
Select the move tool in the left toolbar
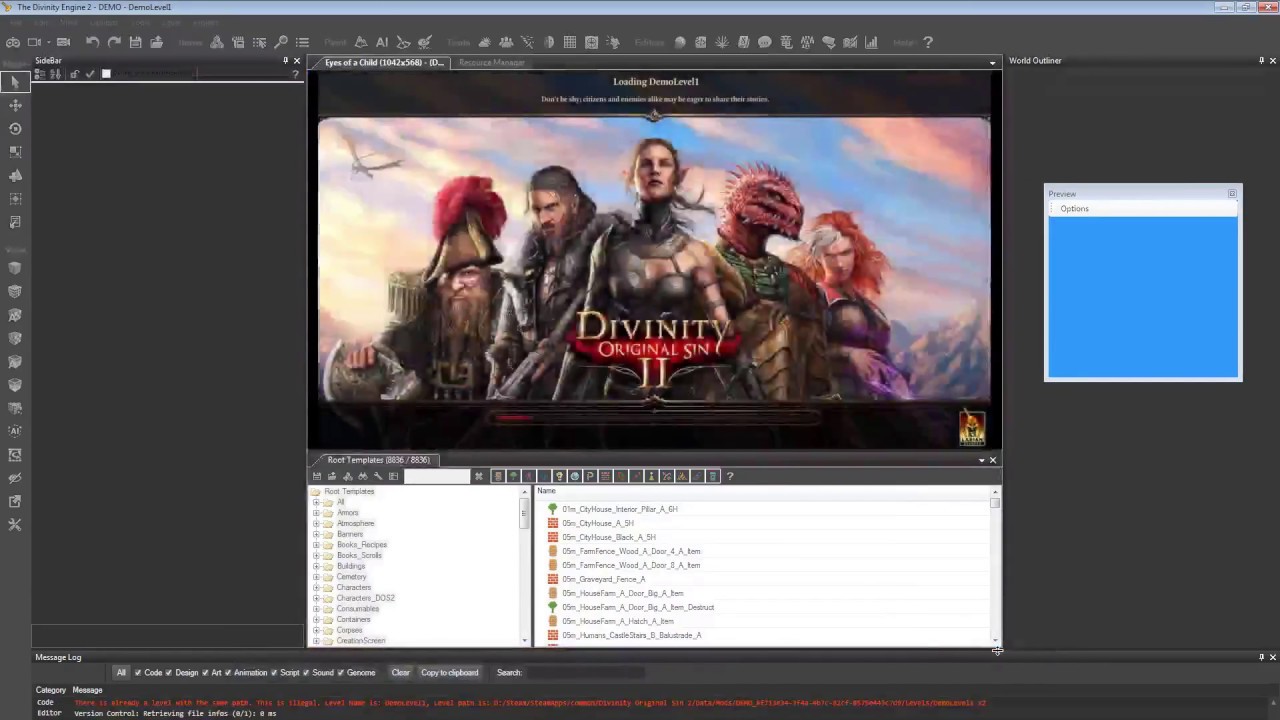point(15,105)
